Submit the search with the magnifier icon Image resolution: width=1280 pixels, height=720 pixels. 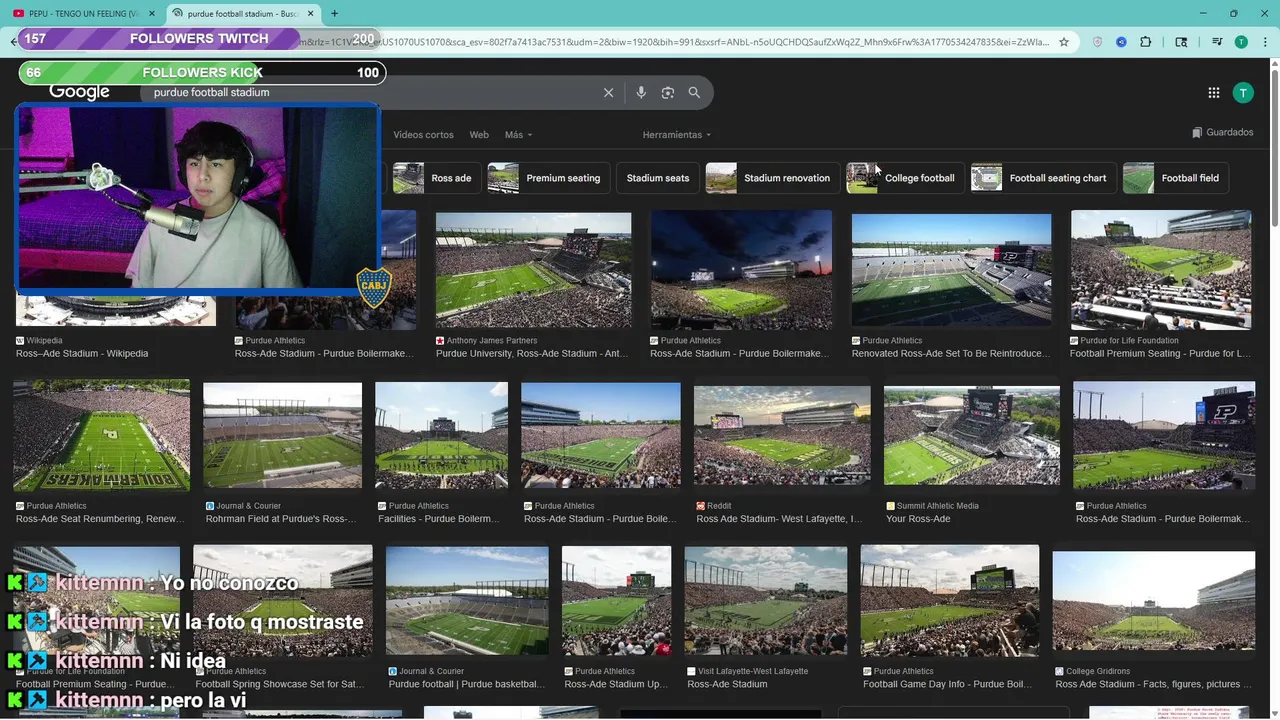(x=694, y=92)
